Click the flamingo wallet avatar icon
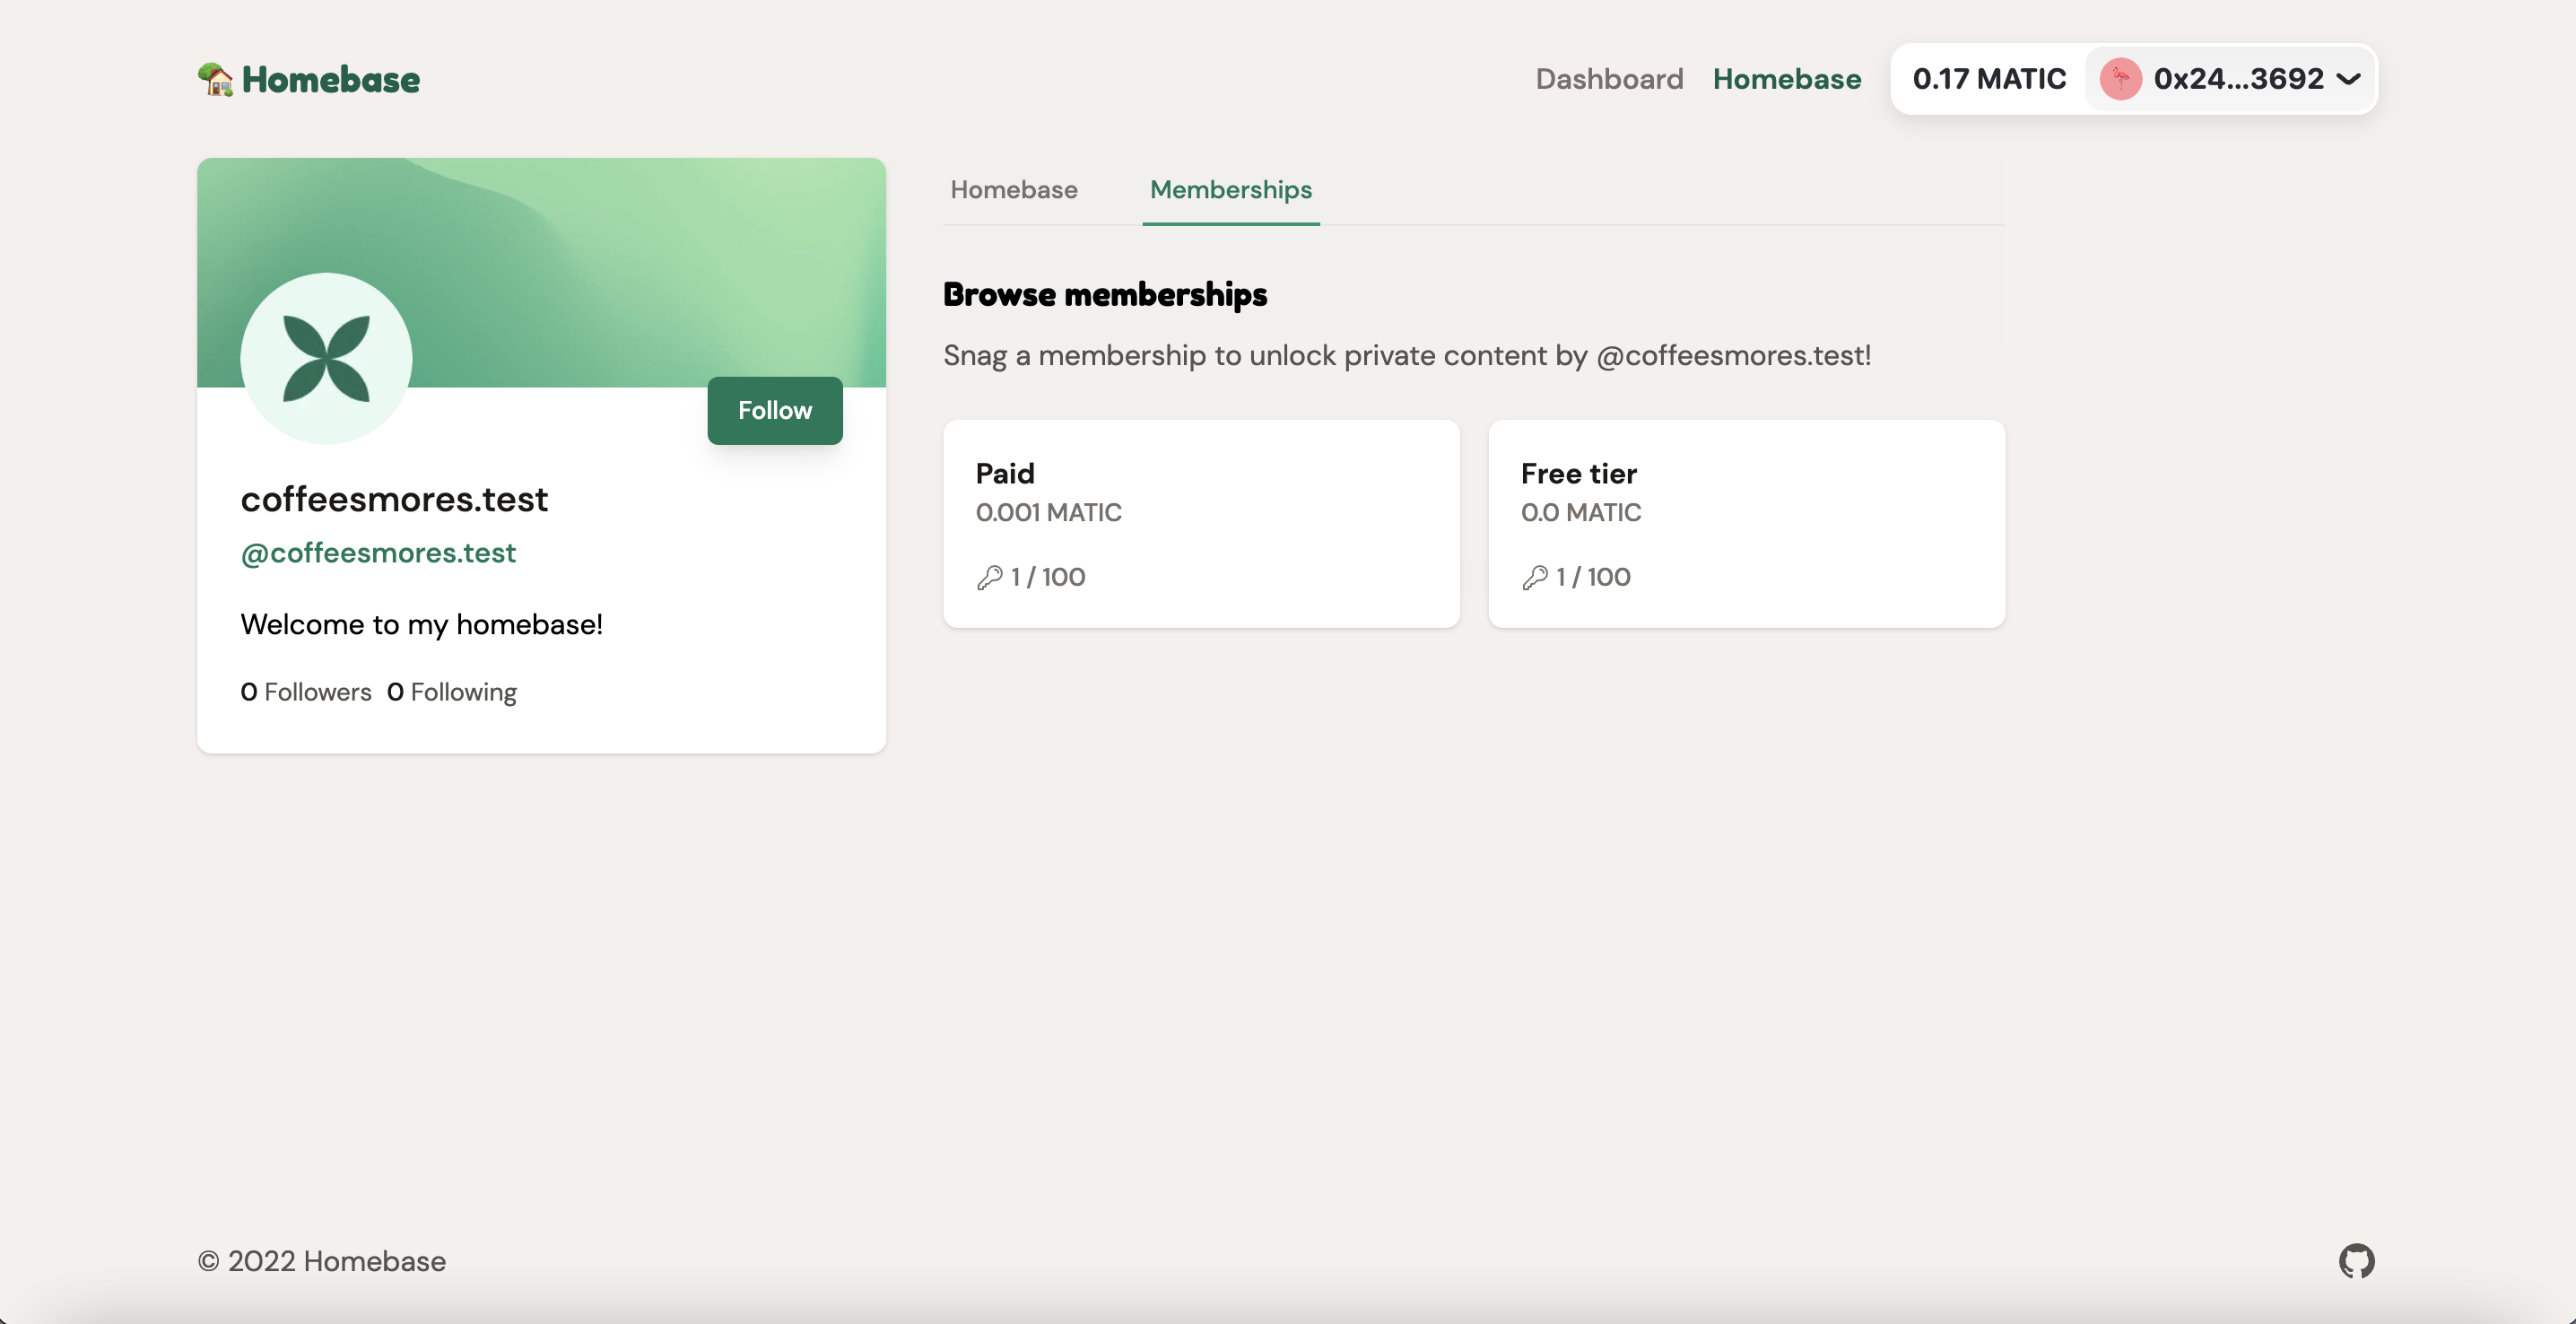This screenshot has width=2576, height=1324. point(2120,79)
